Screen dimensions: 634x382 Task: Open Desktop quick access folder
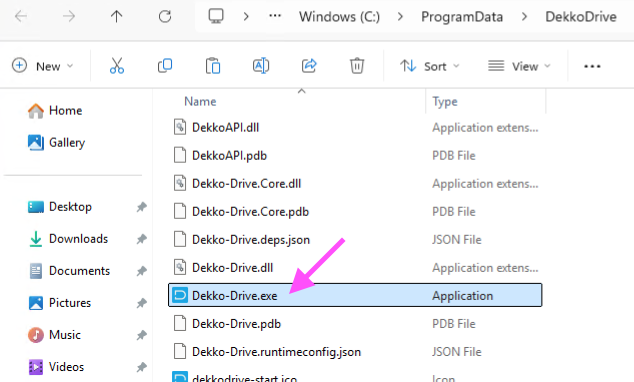coord(59,207)
